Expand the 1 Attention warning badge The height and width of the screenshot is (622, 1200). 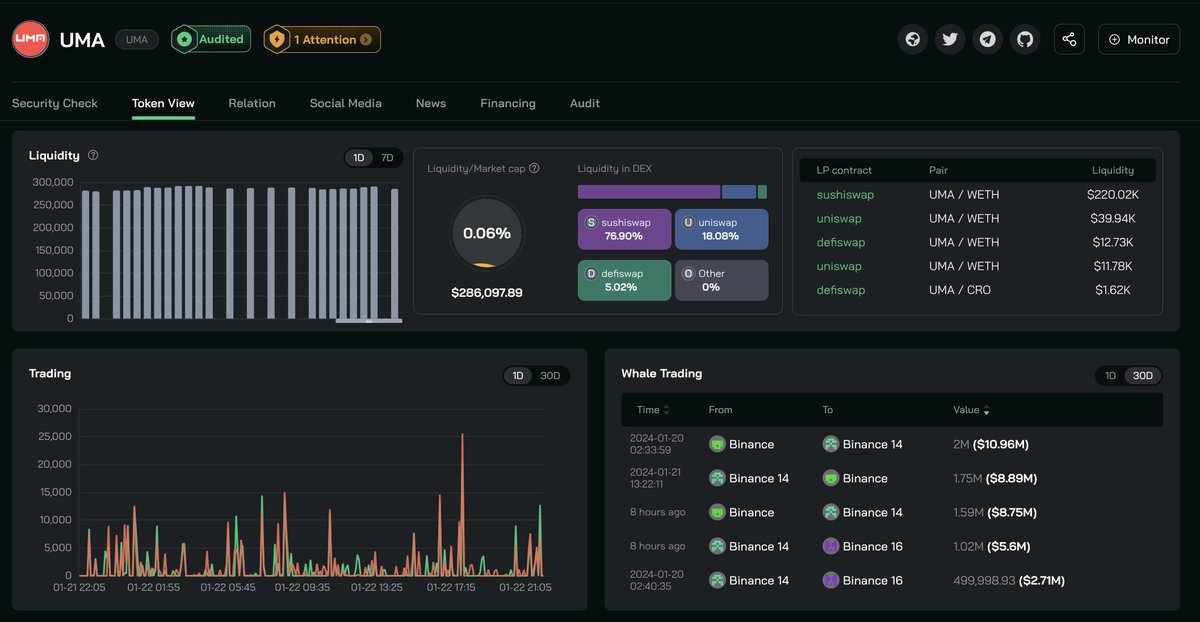point(322,39)
